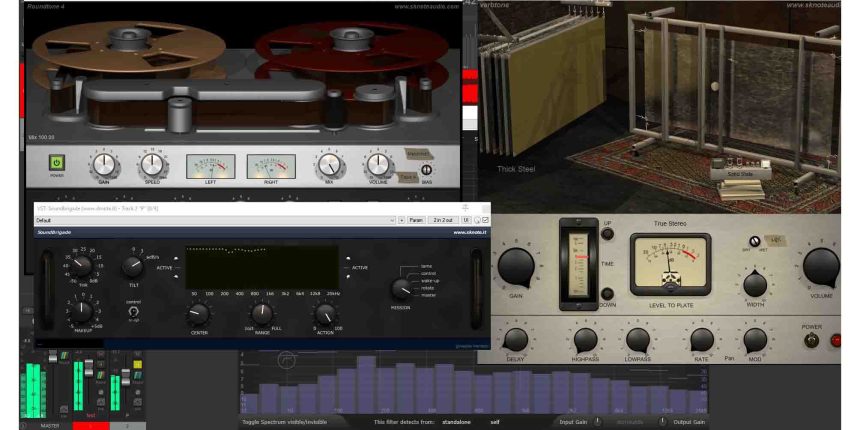Click the Input Gain knob
Screen dimensions: 860x430
(598, 422)
